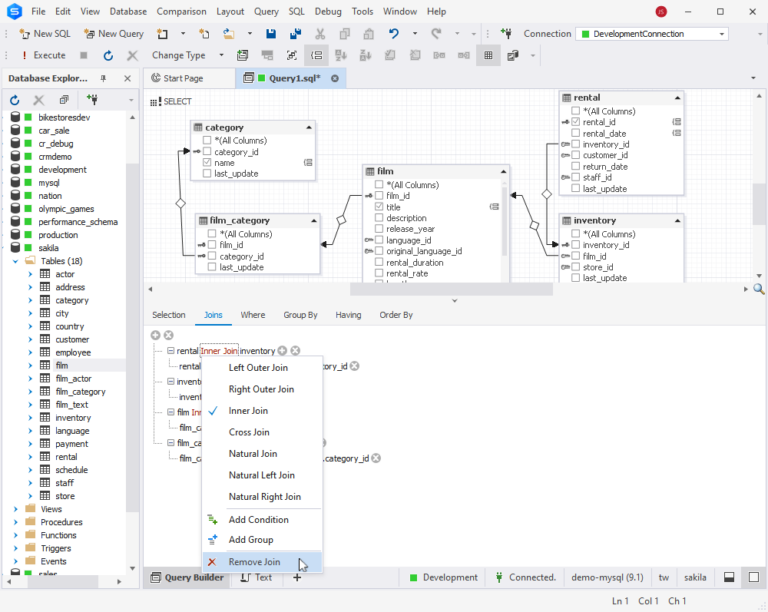
Task: Select the payment table in tree
Action: (x=72, y=444)
